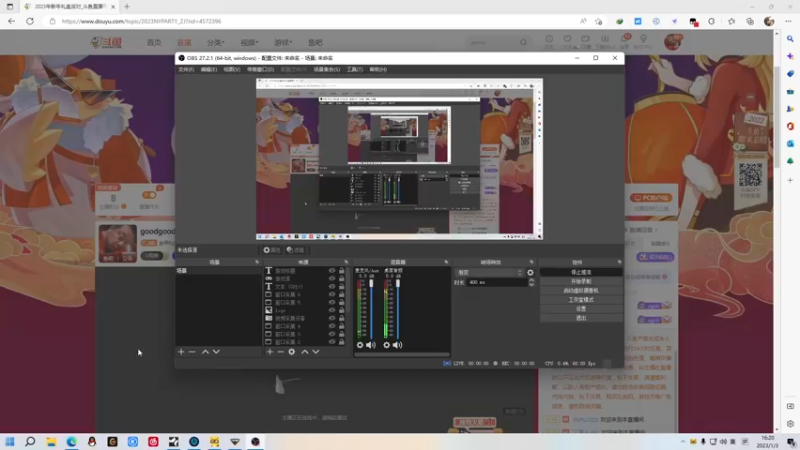Add a new source with the plus icon
The image size is (800, 450).
coord(269,352)
